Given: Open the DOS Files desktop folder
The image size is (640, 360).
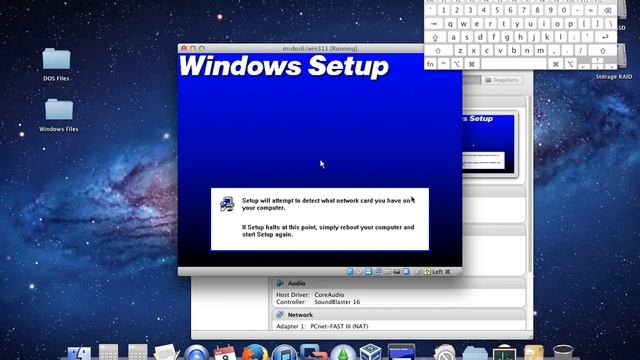Looking at the screenshot, I should (56, 59).
